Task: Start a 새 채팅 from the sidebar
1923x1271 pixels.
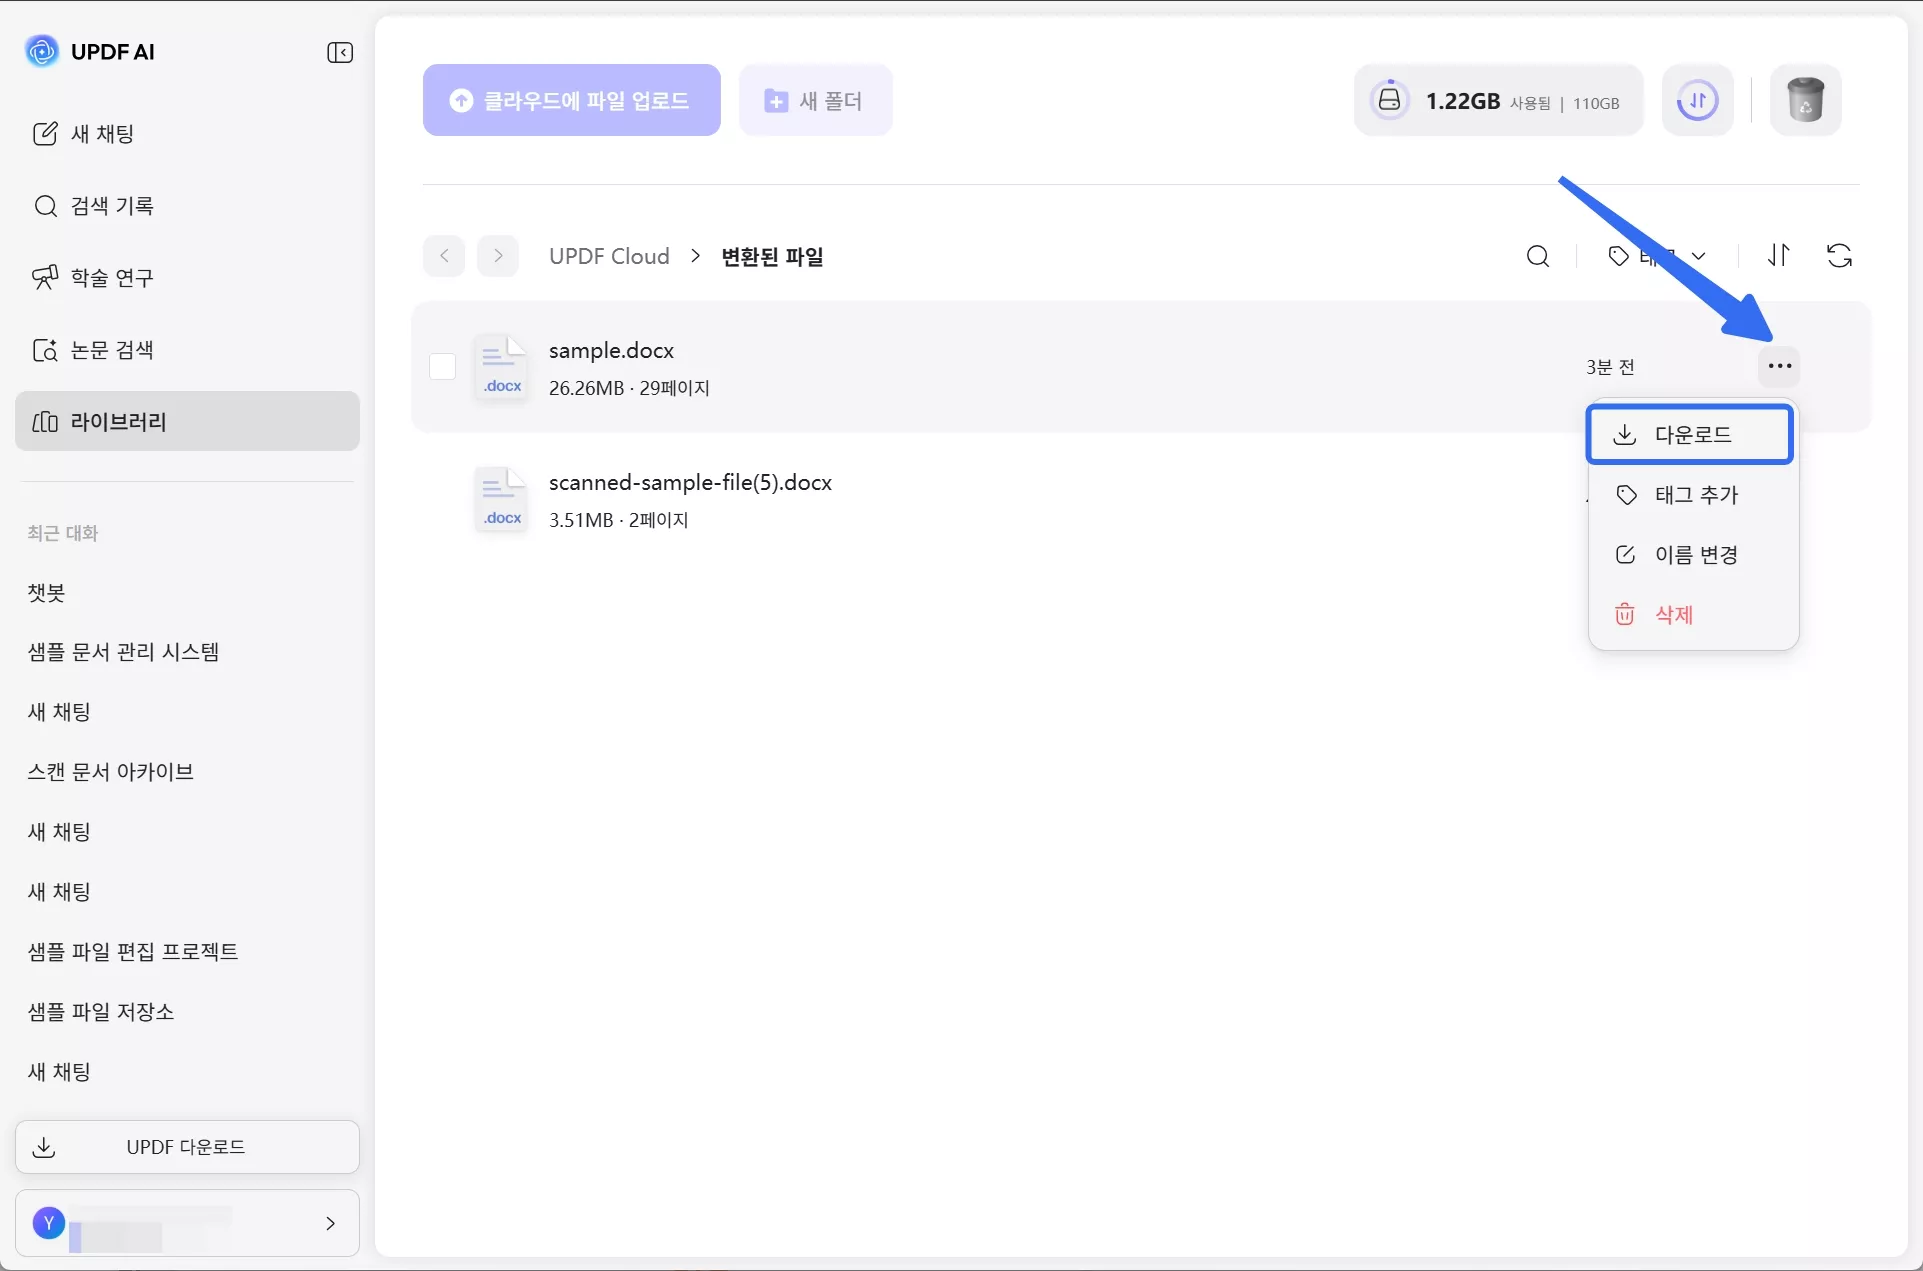Action: coord(103,133)
